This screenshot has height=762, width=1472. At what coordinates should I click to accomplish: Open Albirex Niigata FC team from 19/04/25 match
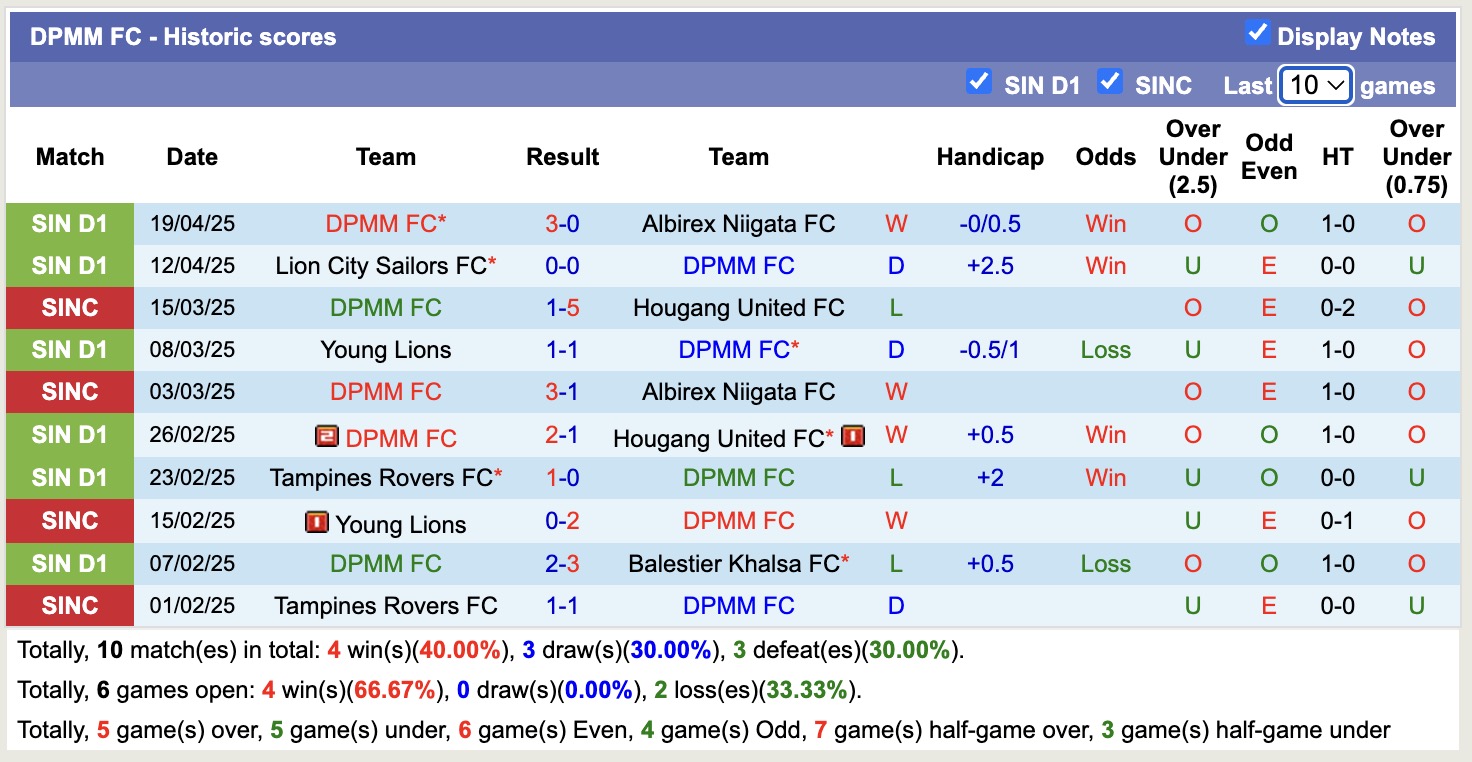click(x=738, y=224)
